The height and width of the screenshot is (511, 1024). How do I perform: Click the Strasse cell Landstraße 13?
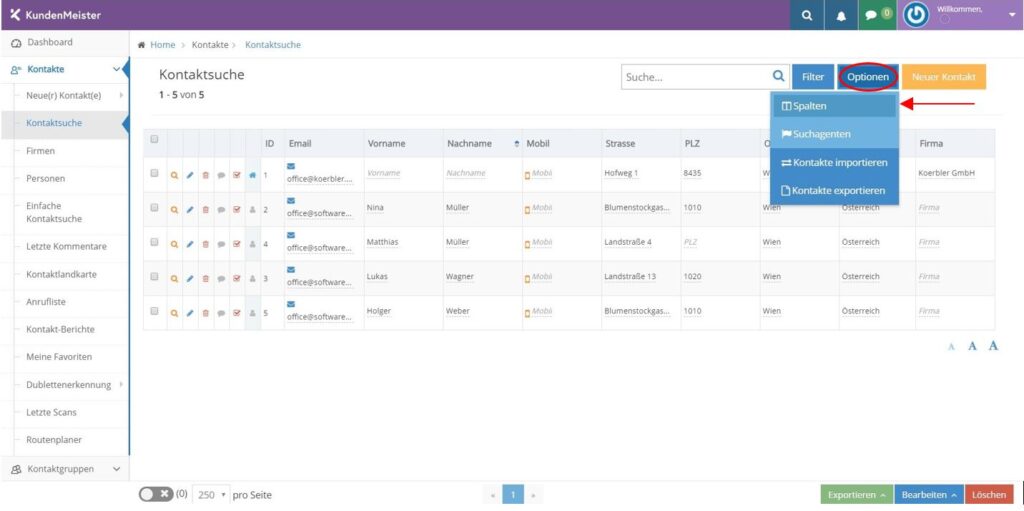(x=630, y=276)
